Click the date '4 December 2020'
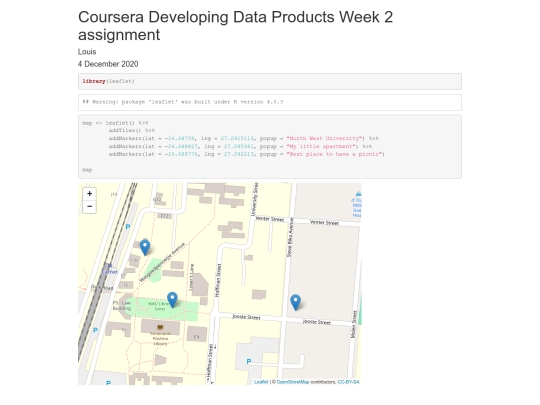 pos(108,64)
